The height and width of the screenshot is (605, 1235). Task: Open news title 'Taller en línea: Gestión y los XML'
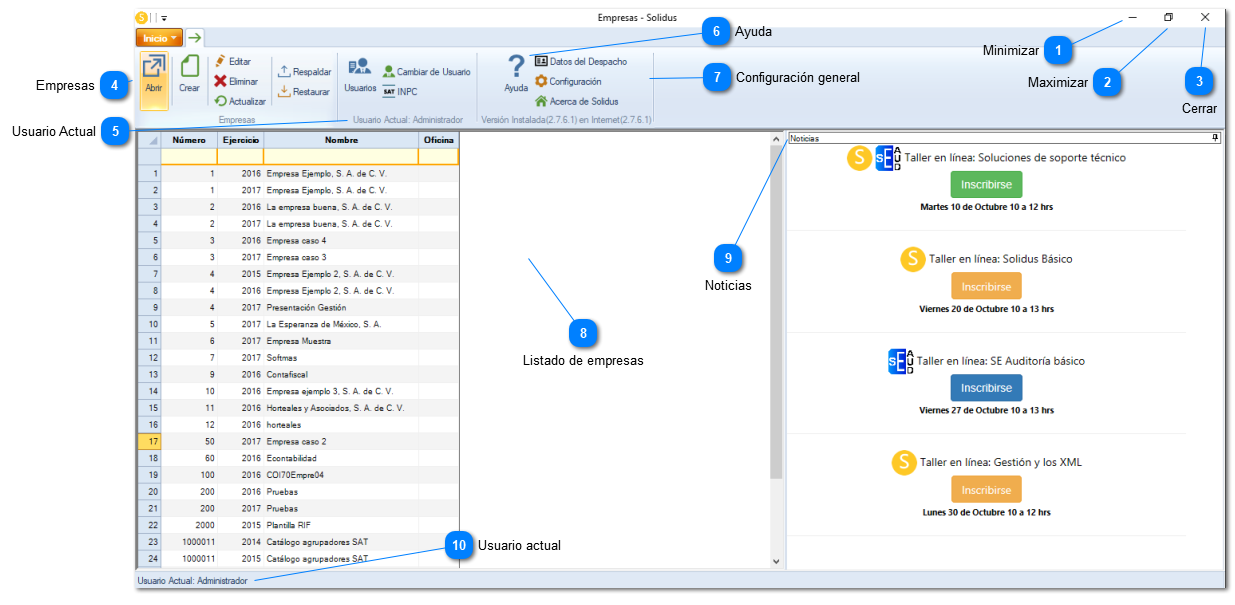pos(1001,462)
